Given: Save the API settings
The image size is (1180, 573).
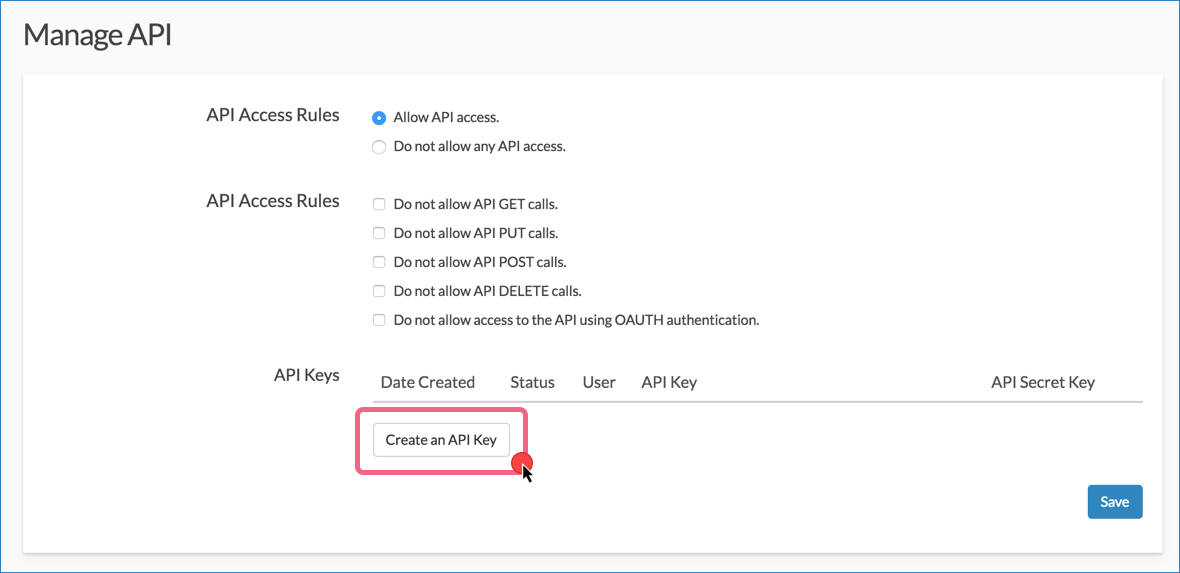Looking at the screenshot, I should (x=1115, y=501).
